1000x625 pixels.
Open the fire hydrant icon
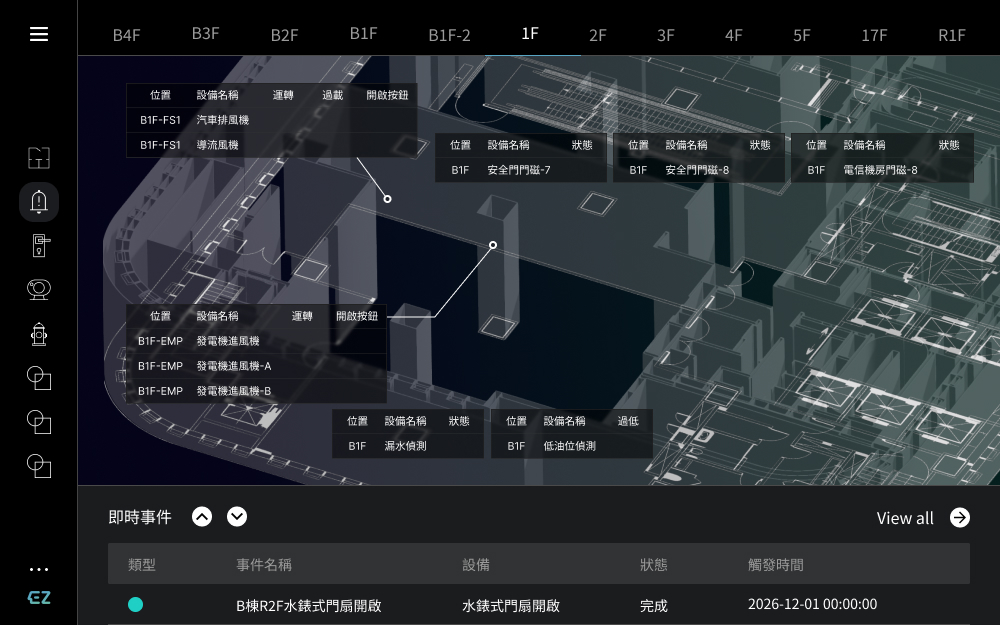[x=39, y=333]
